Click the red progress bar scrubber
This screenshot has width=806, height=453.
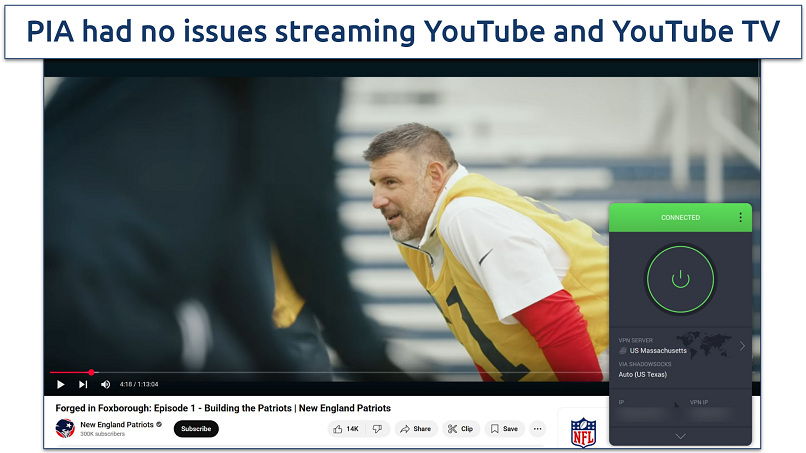click(x=91, y=372)
